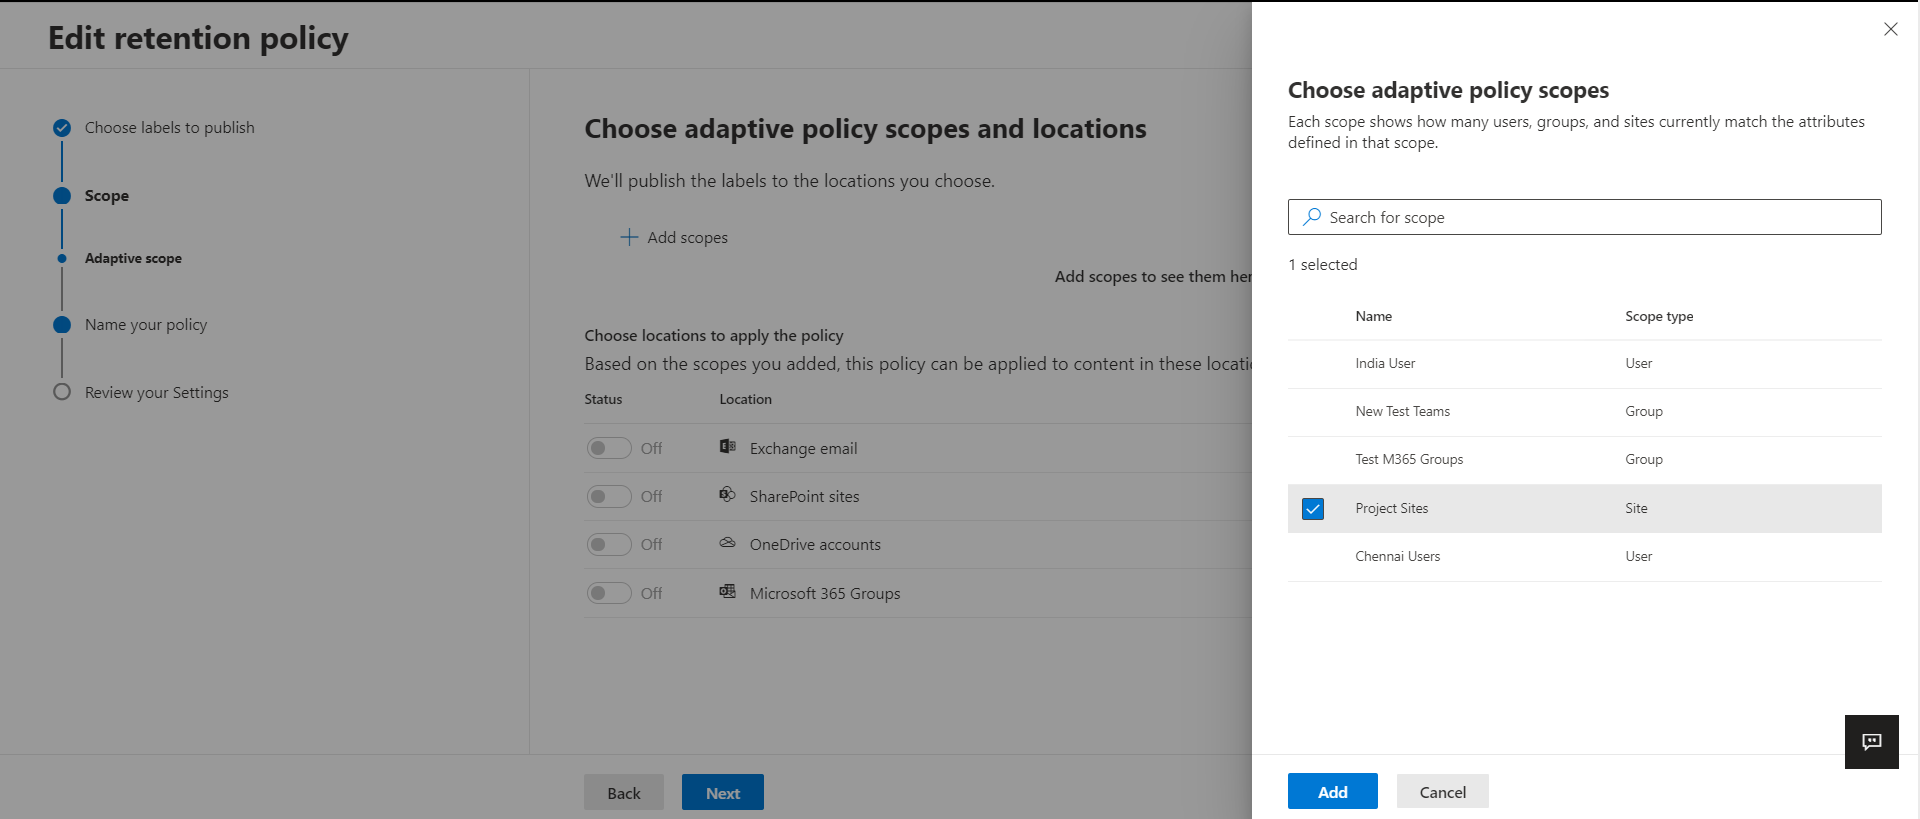The image size is (1920, 819).
Task: Toggle the Exchange email status switch
Action: [x=609, y=448]
